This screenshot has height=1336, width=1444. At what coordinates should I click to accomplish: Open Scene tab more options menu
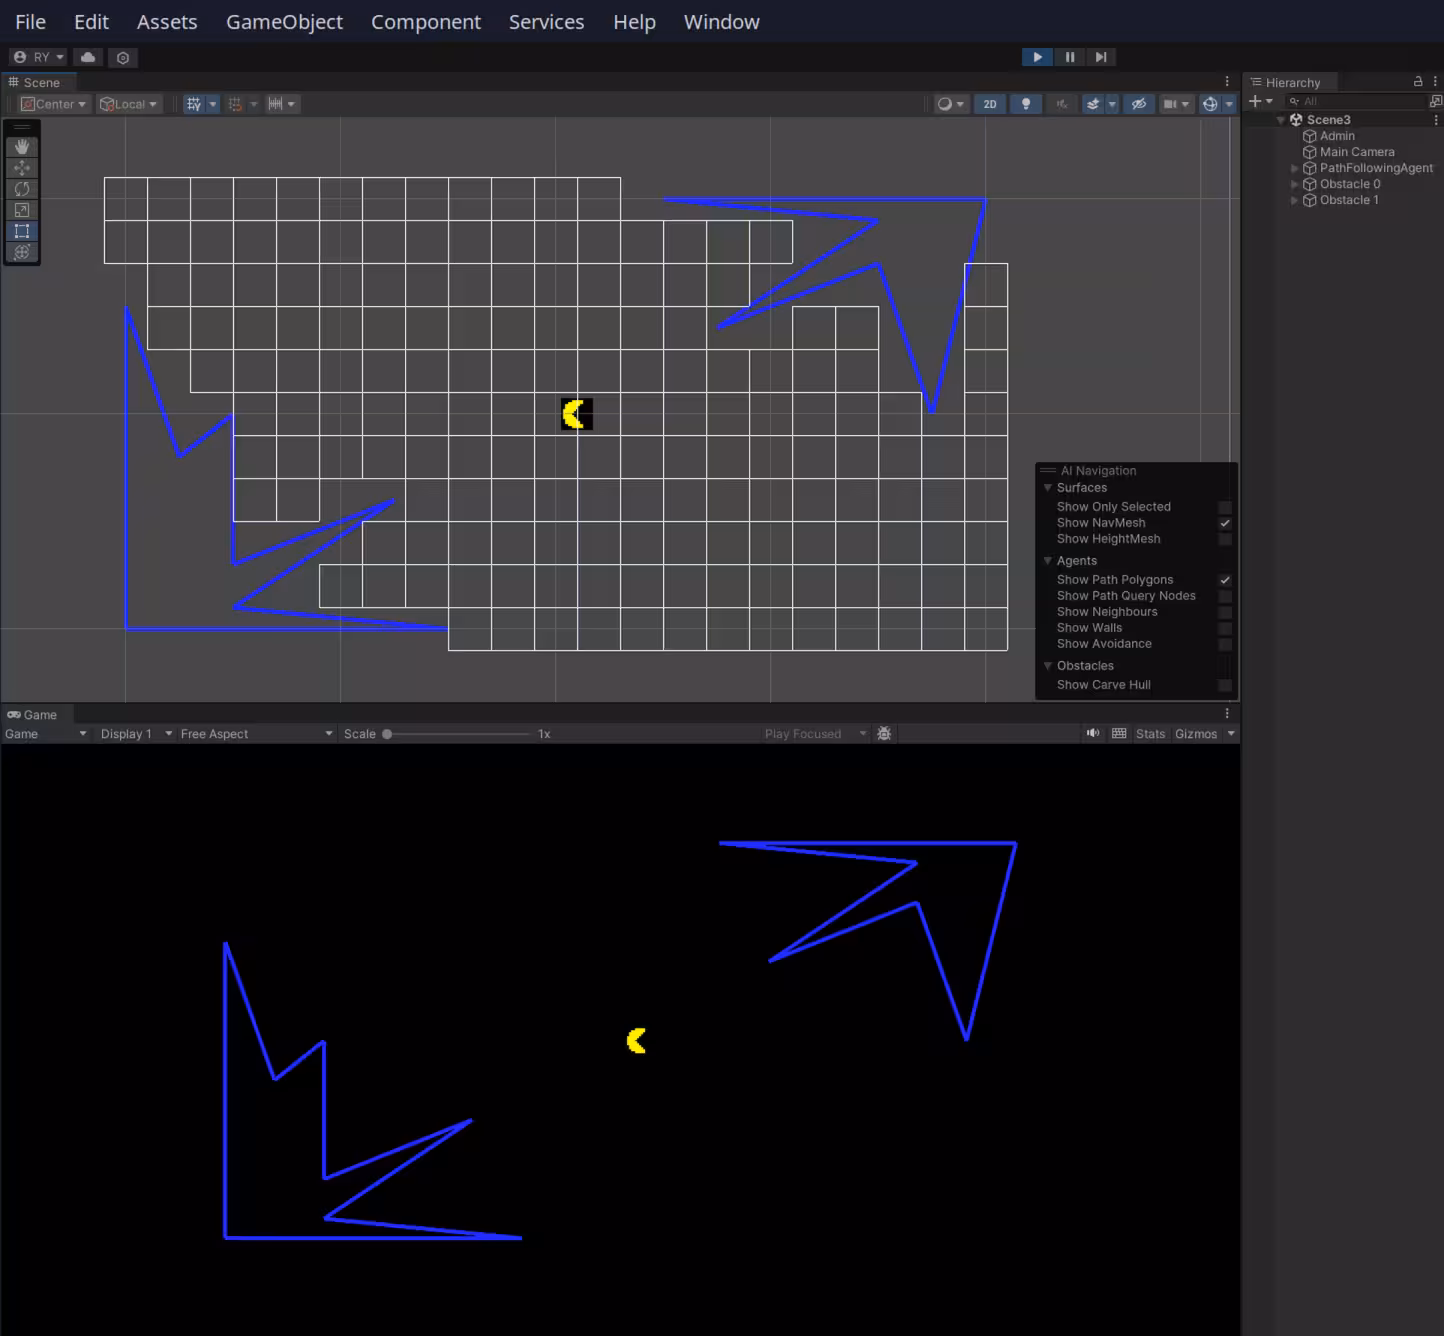point(1227,82)
